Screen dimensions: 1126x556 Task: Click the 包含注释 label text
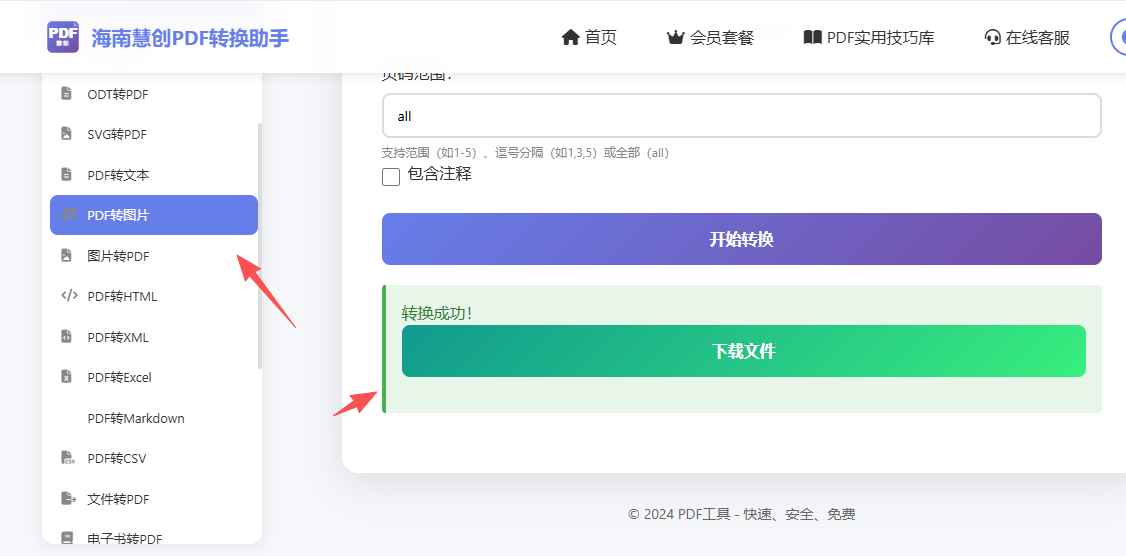[439, 174]
